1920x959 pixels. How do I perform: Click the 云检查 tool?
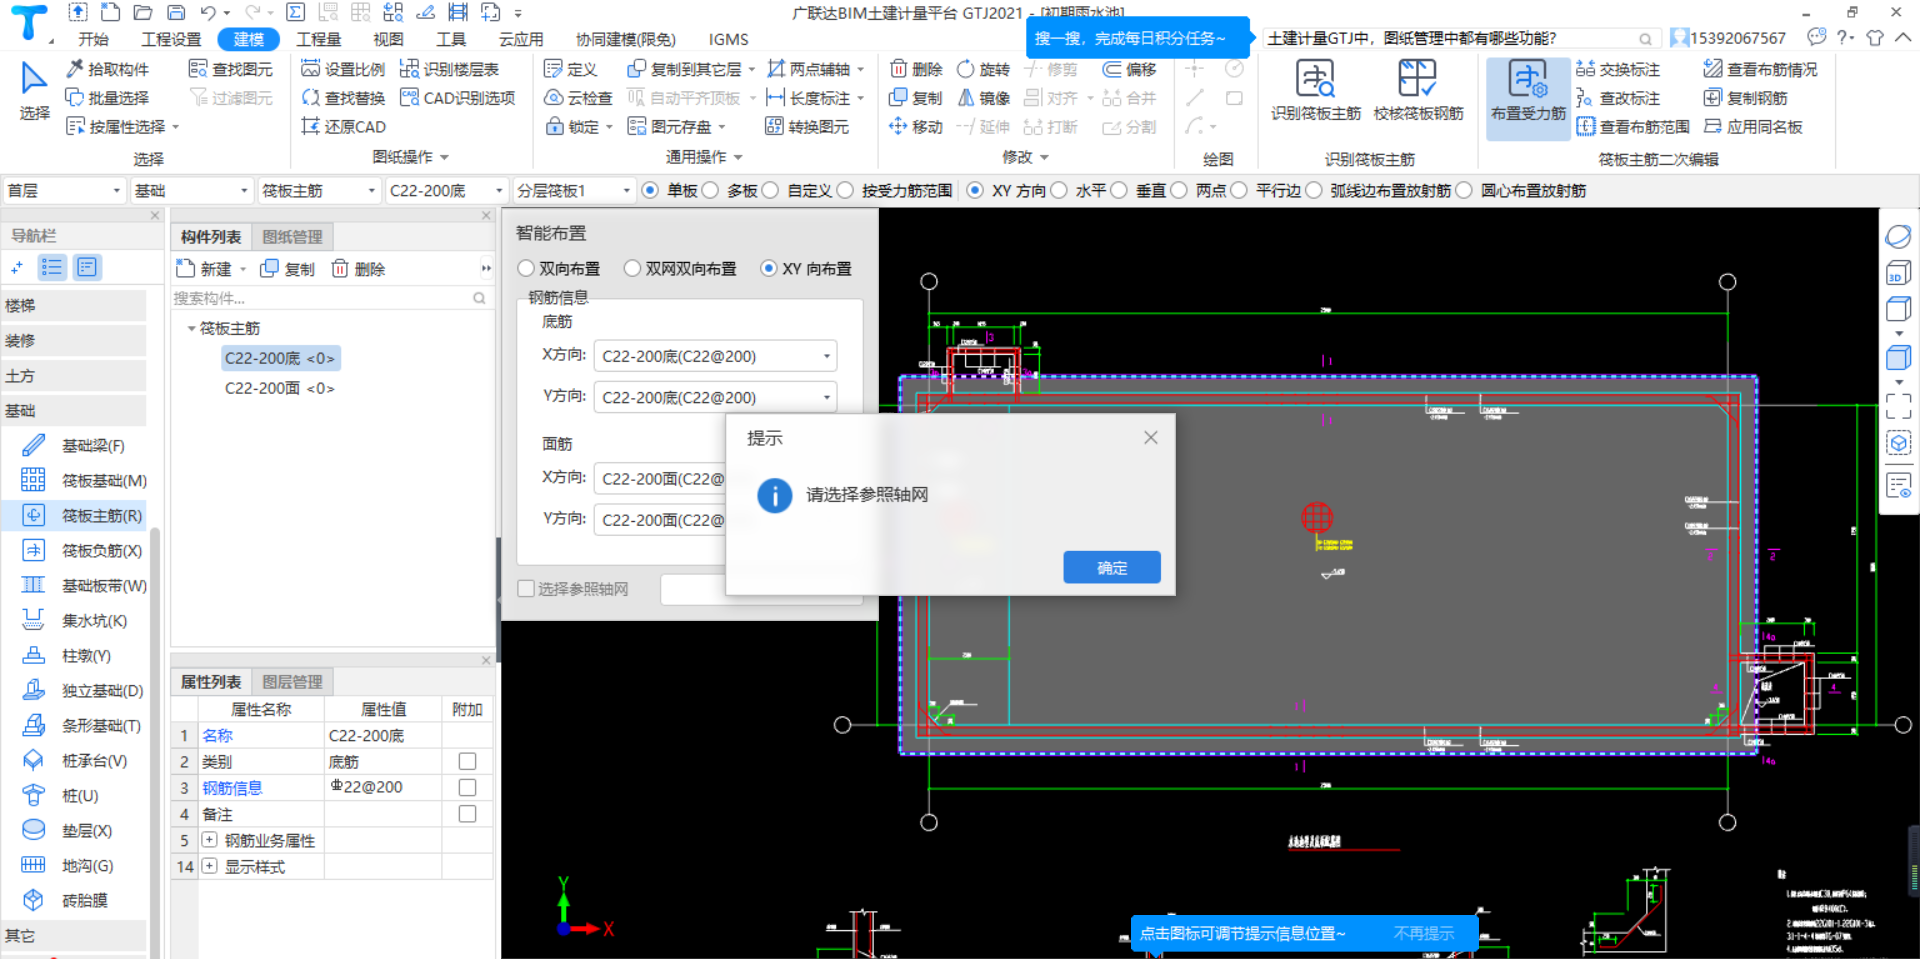(578, 98)
